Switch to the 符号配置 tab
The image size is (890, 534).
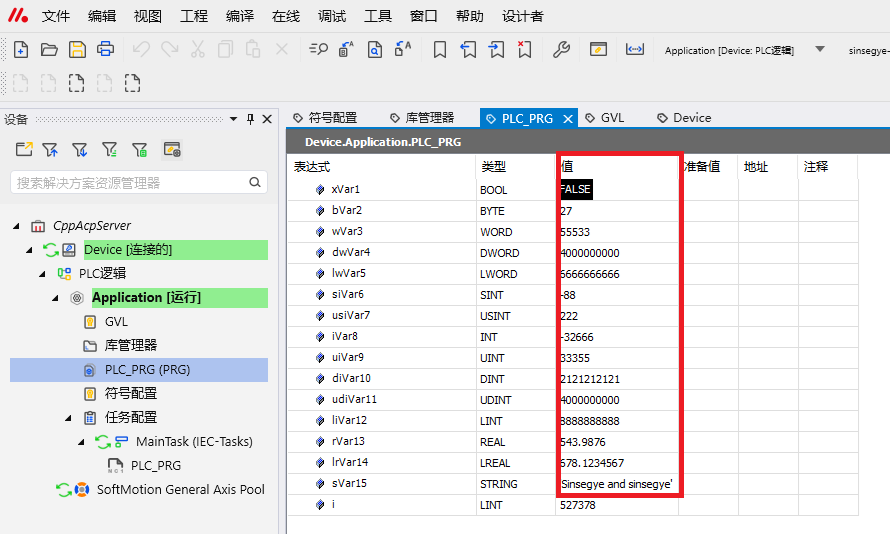325,118
